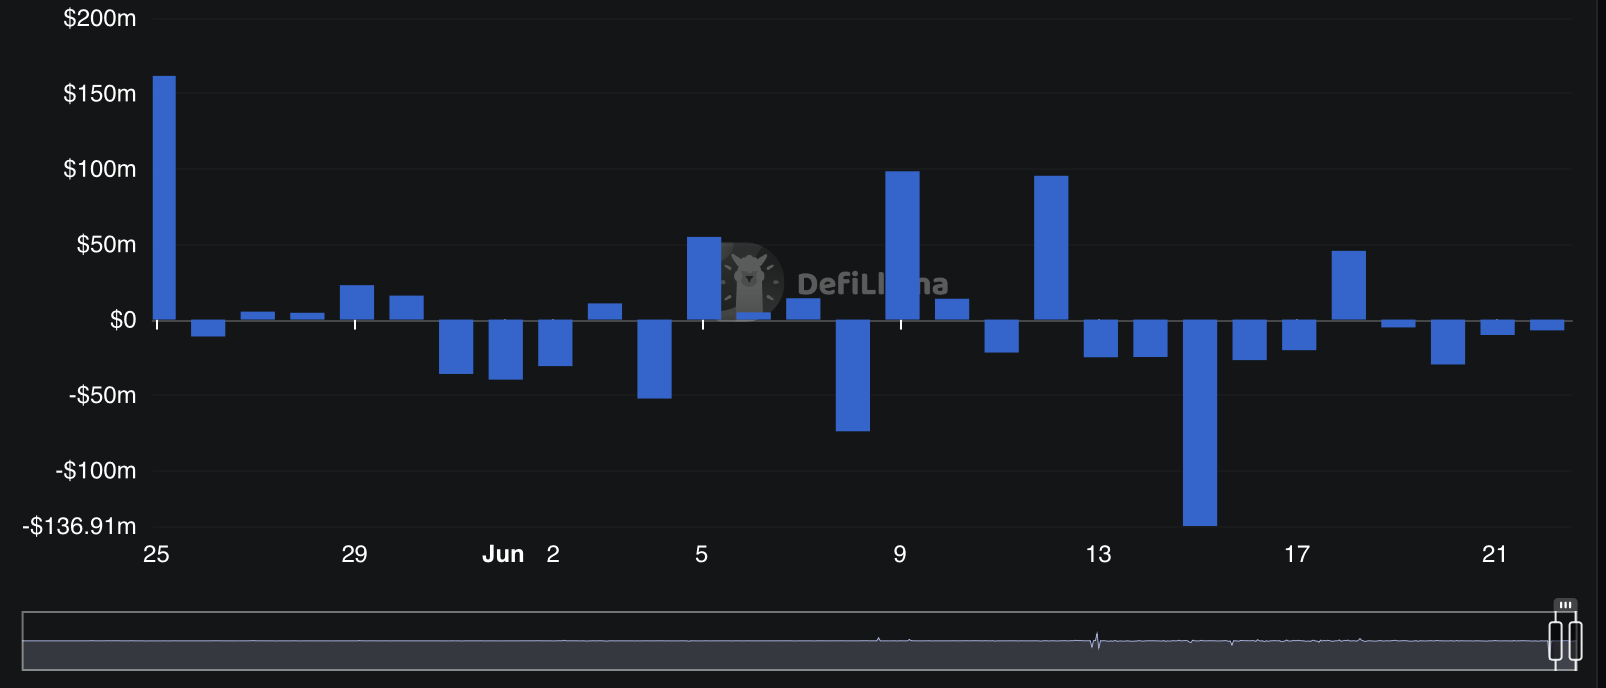Click the May 30 positive bar

click(x=406, y=308)
